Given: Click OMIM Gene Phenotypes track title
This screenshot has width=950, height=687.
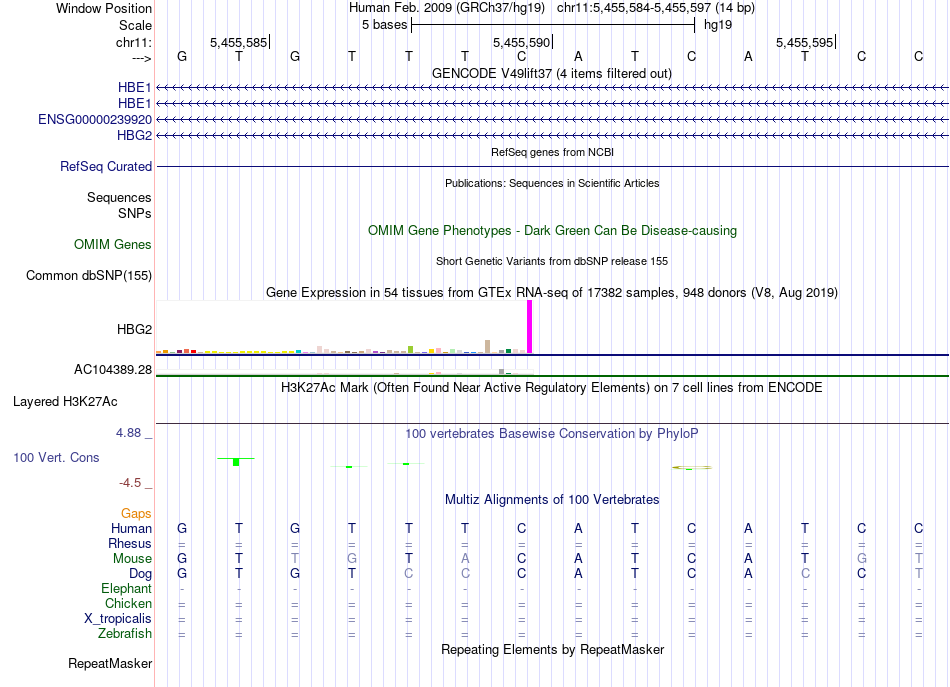Looking at the screenshot, I should 552,230.
